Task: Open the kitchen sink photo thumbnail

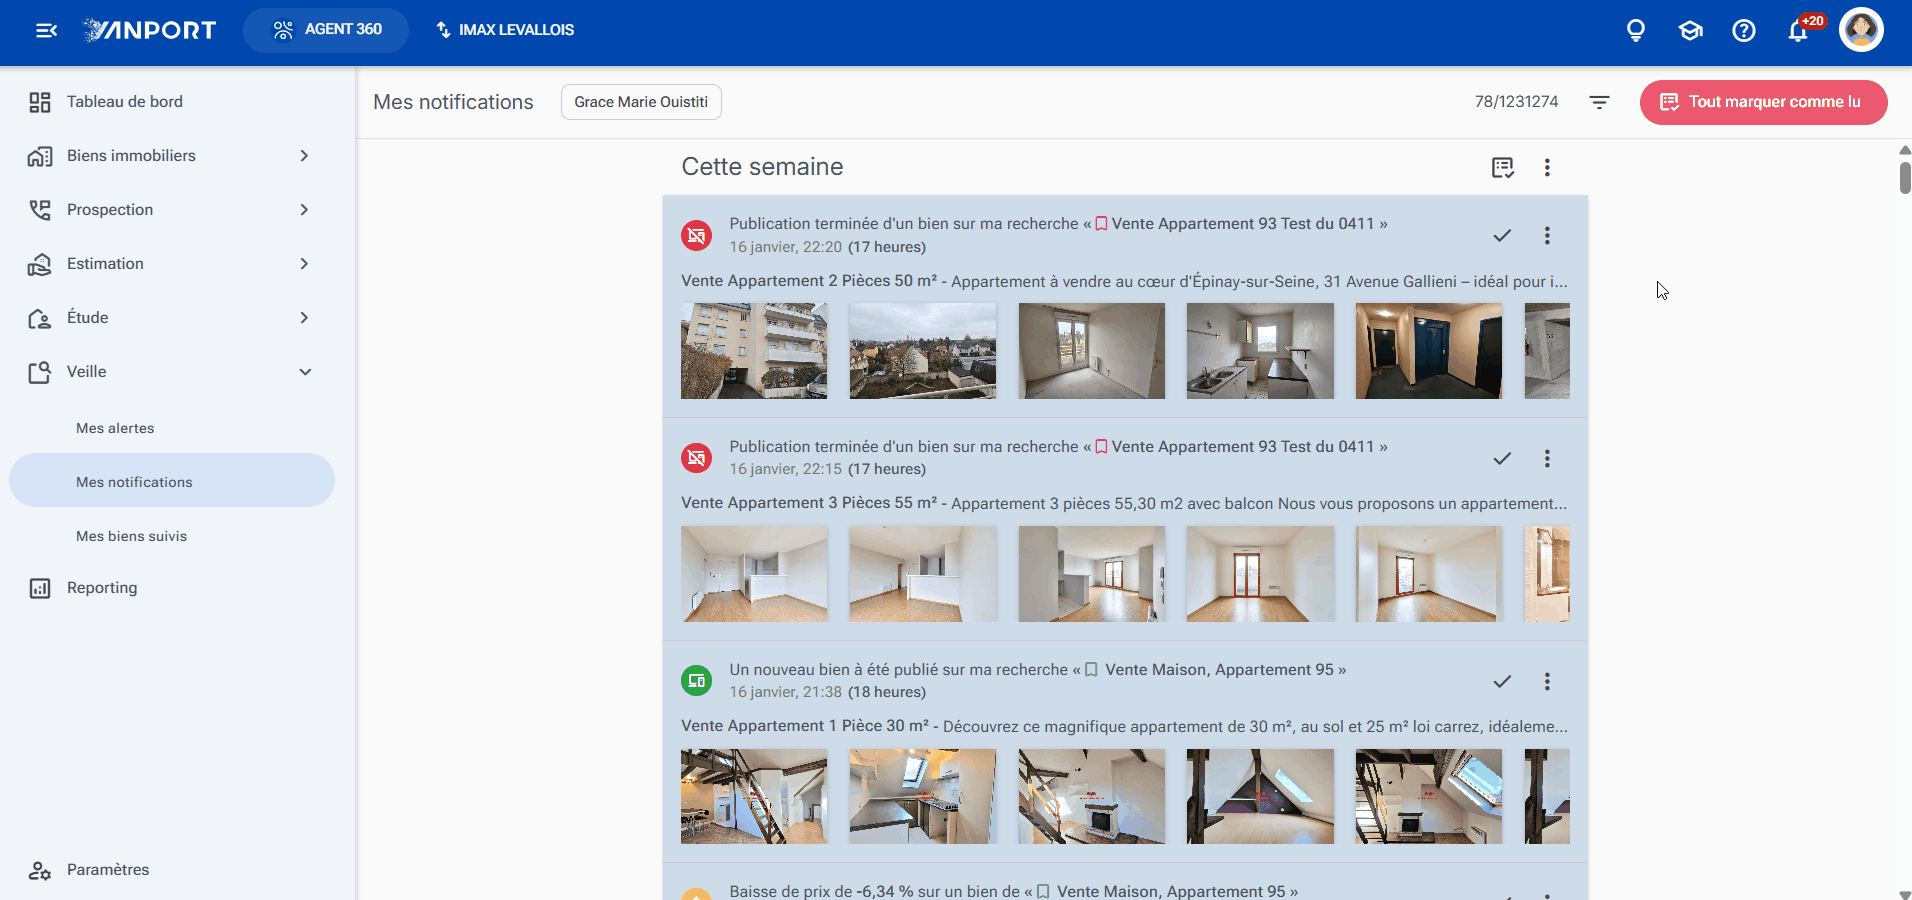Action: coord(1260,351)
